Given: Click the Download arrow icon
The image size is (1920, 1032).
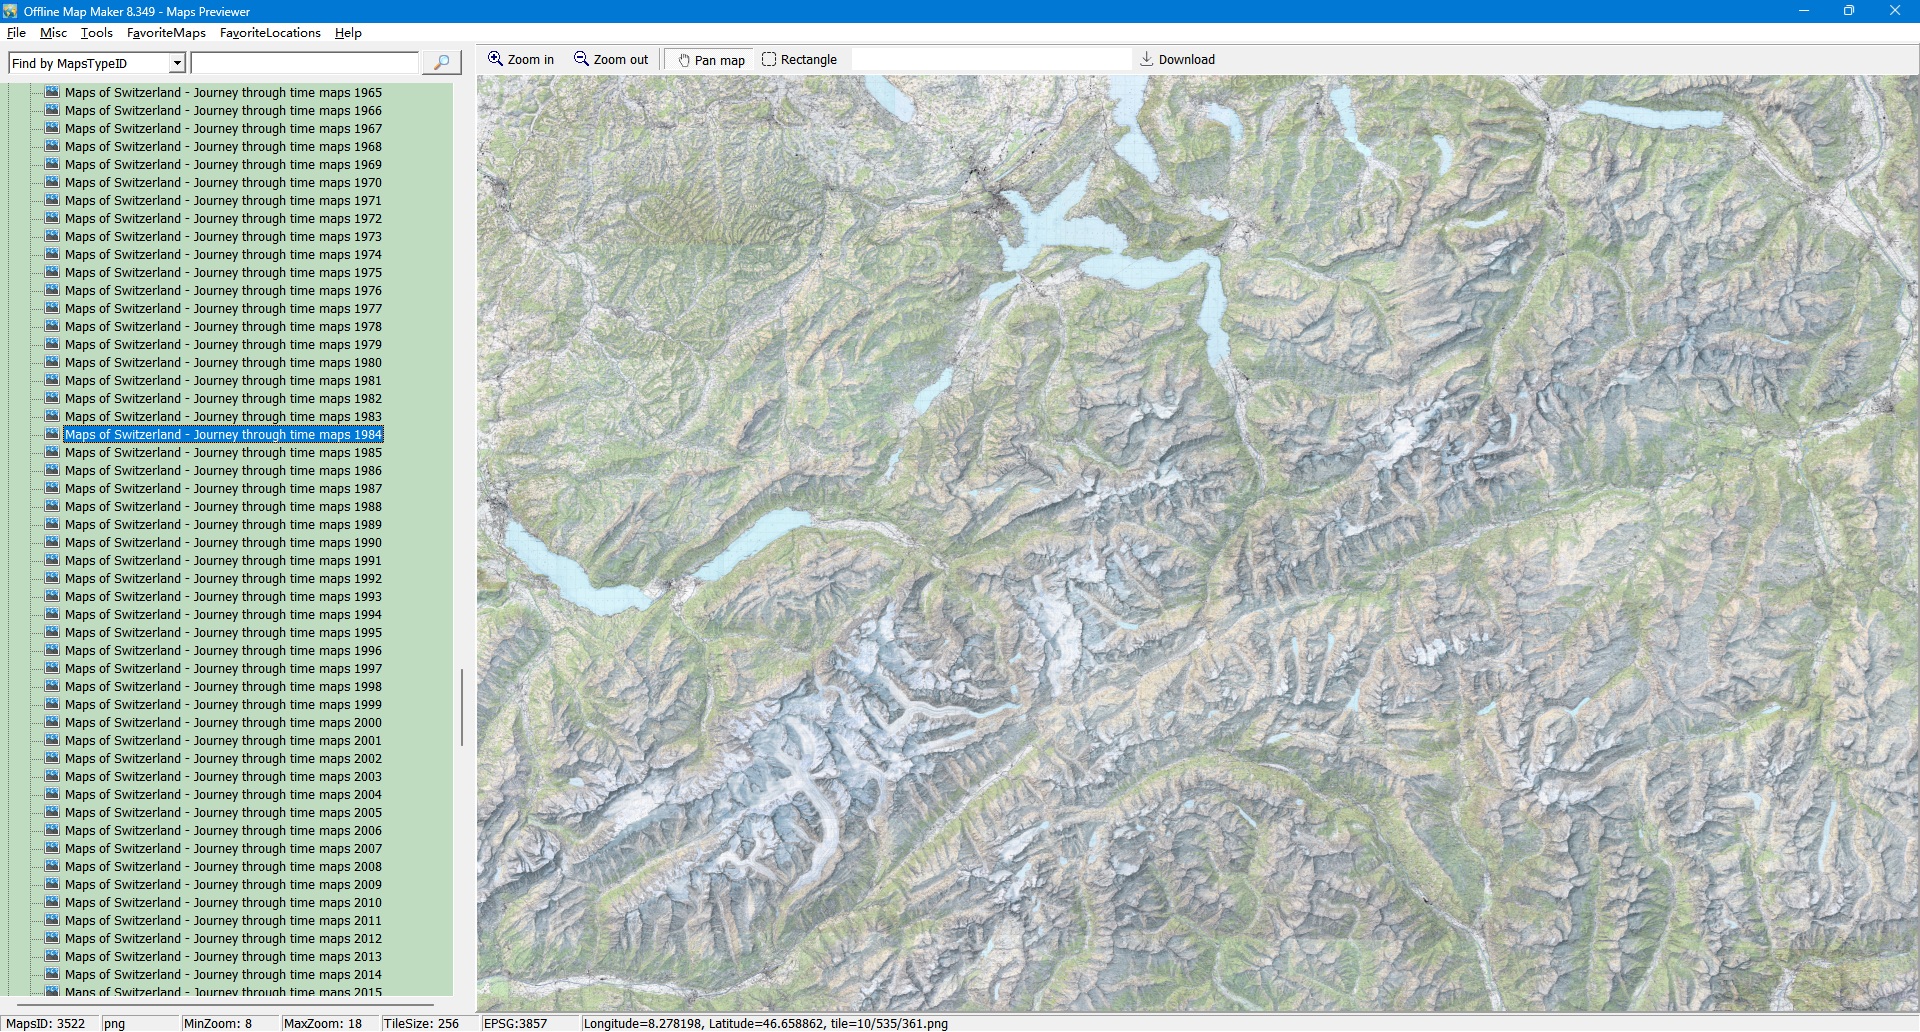Looking at the screenshot, I should click(1147, 59).
